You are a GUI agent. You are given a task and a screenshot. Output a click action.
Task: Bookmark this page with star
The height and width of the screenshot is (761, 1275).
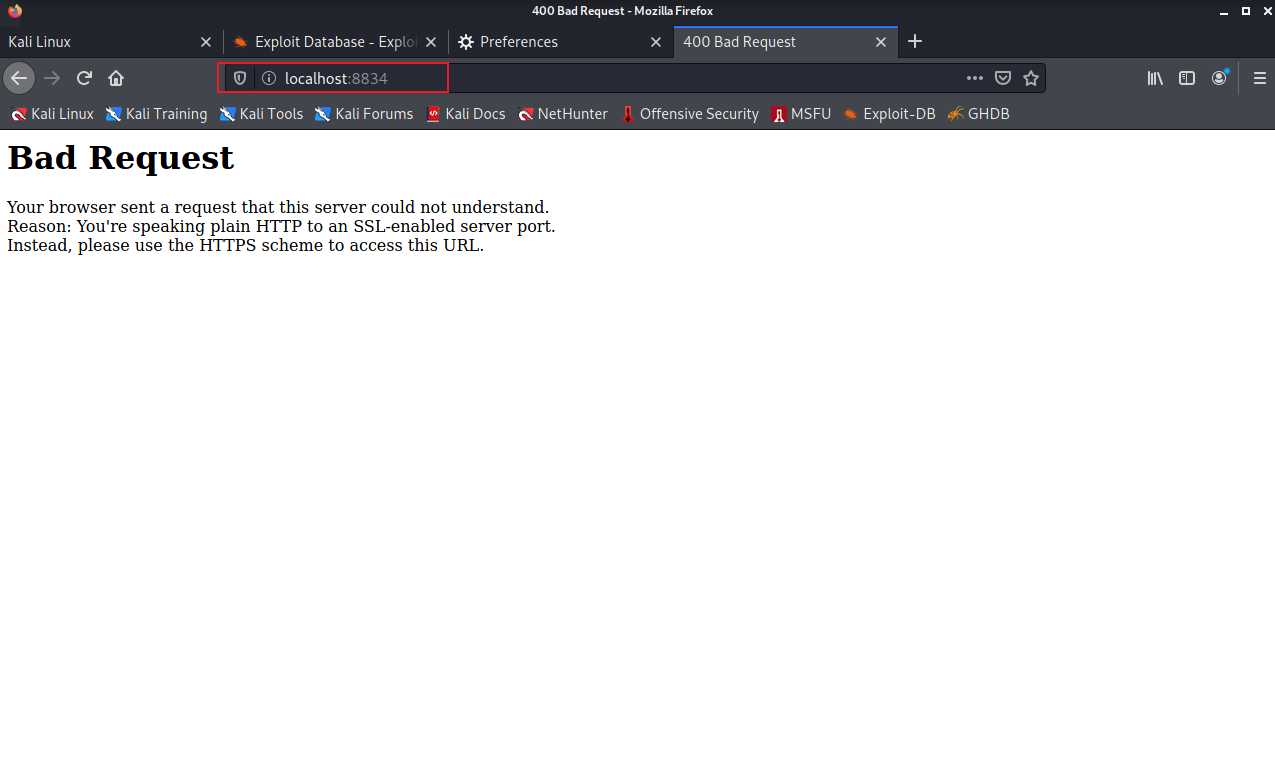pos(1031,78)
